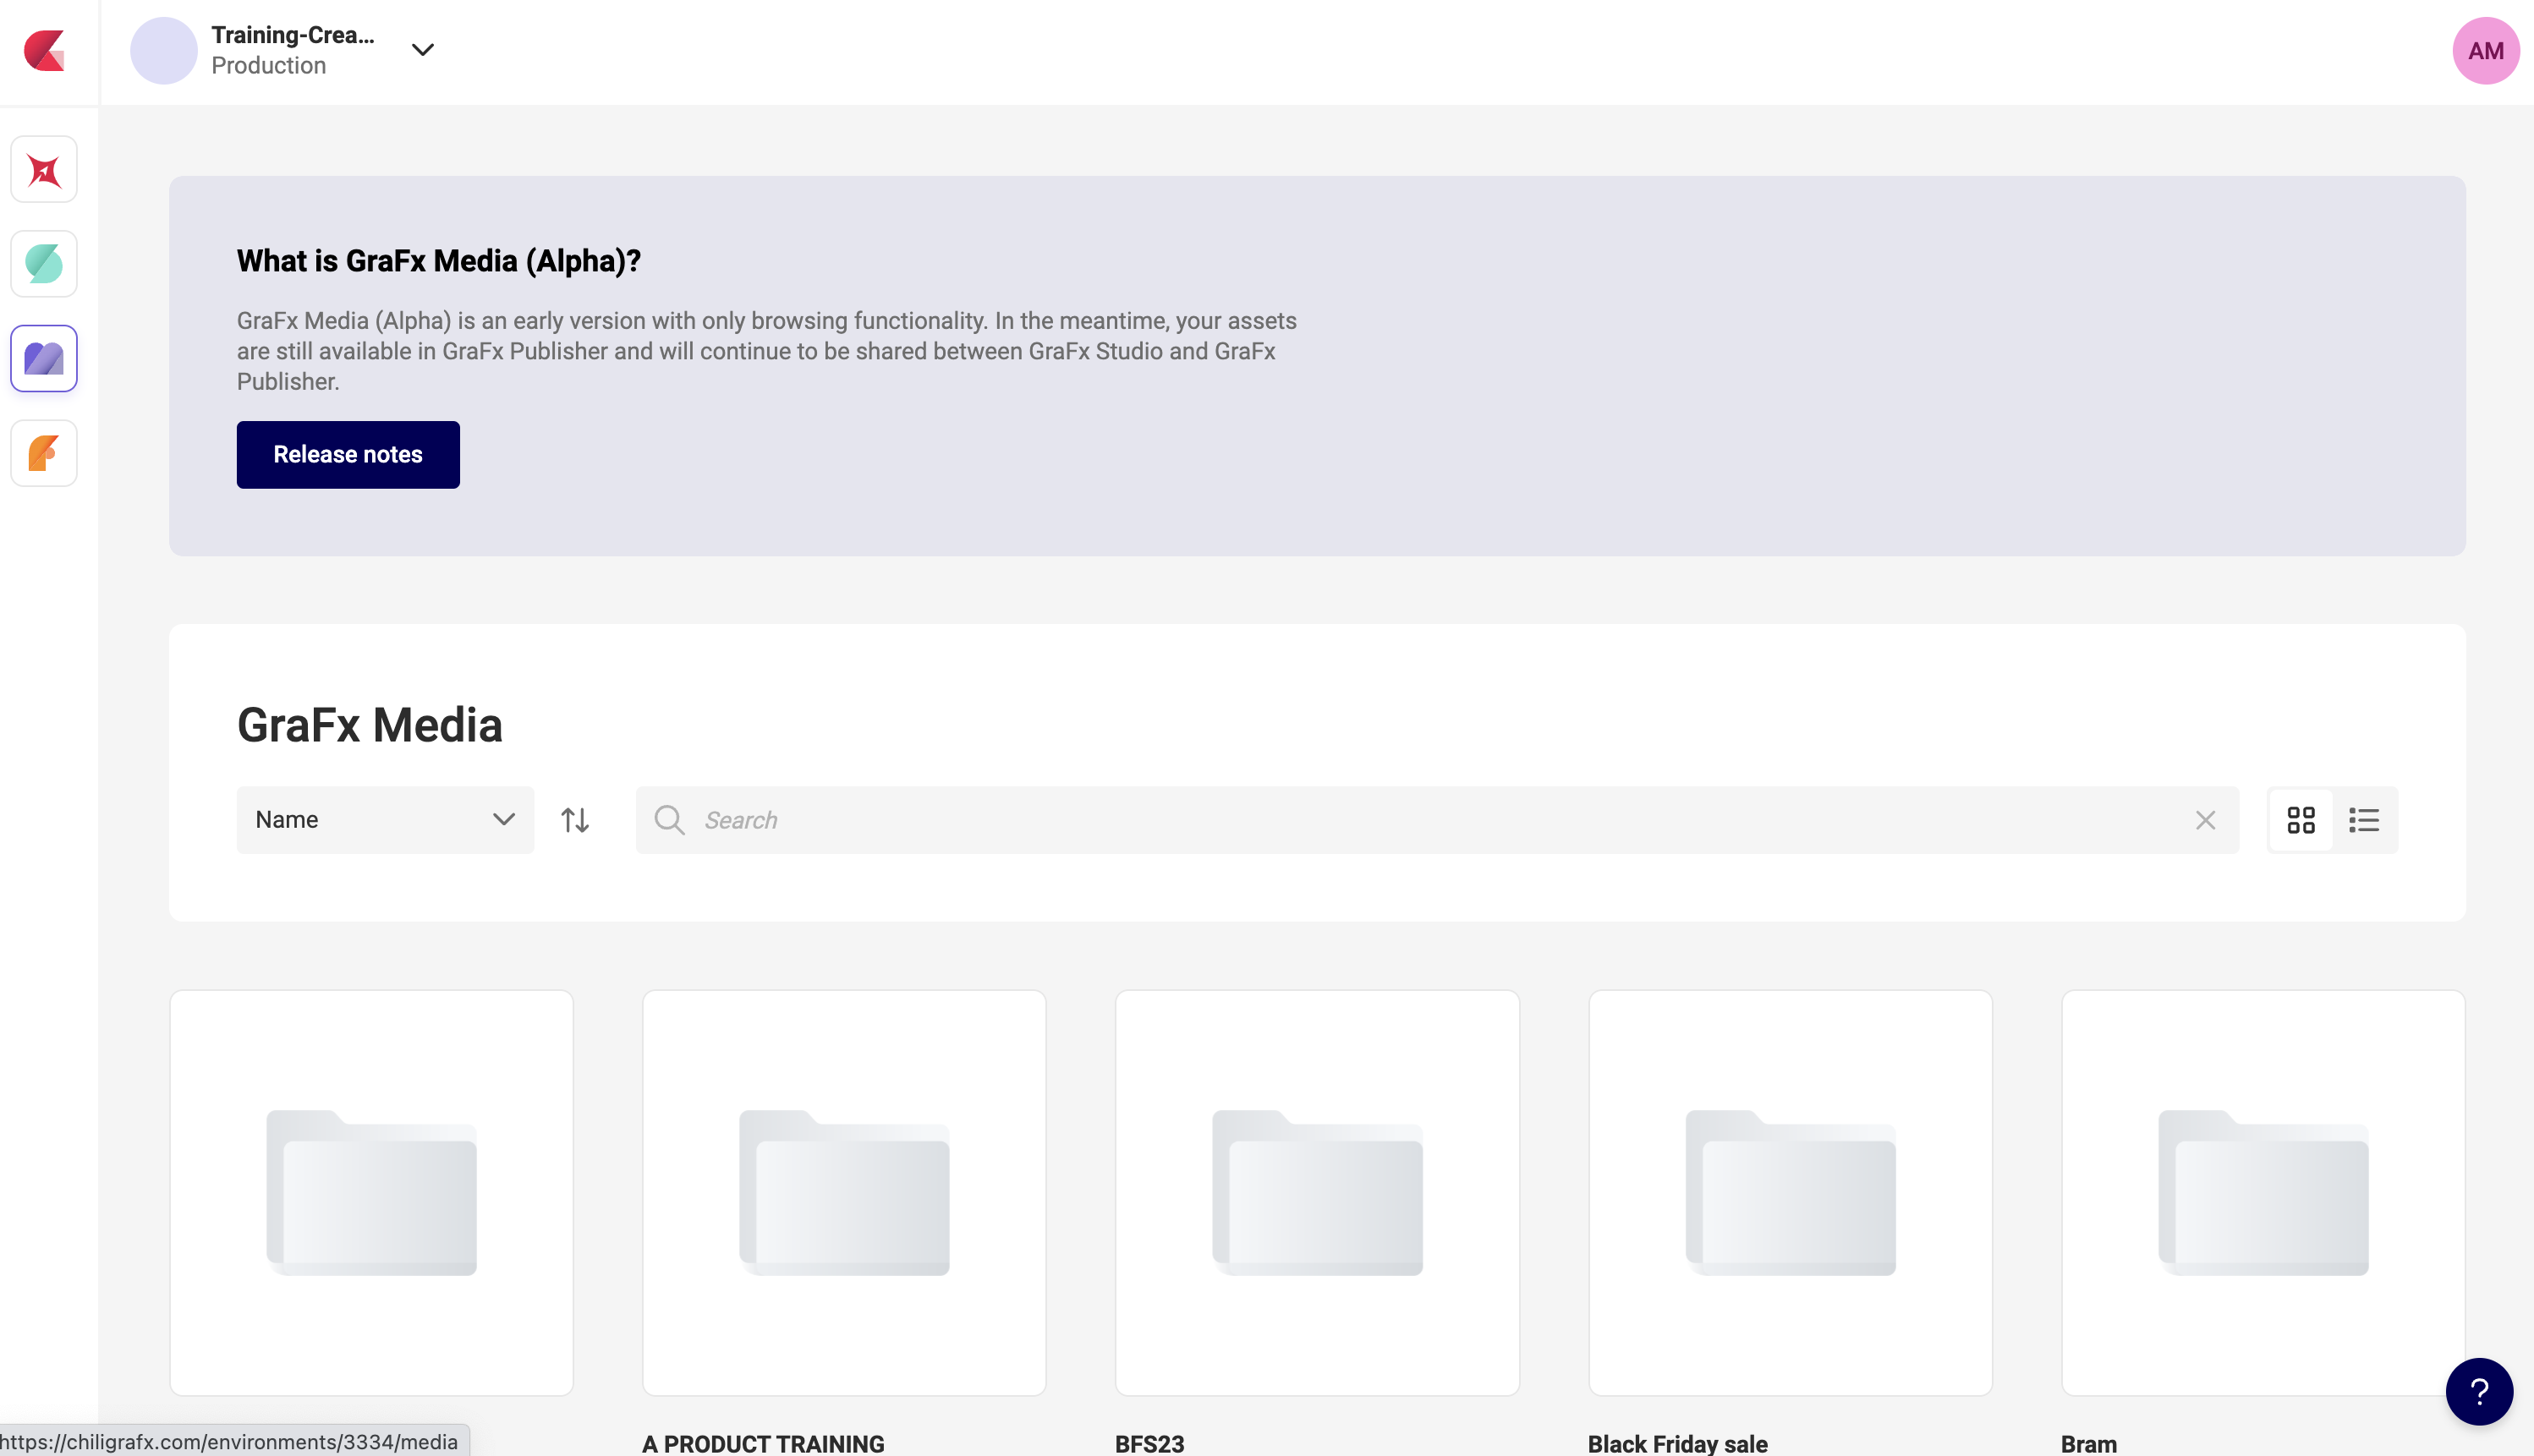Click the Black Friday sale label
The image size is (2534, 1456).
pos(1677,1443)
